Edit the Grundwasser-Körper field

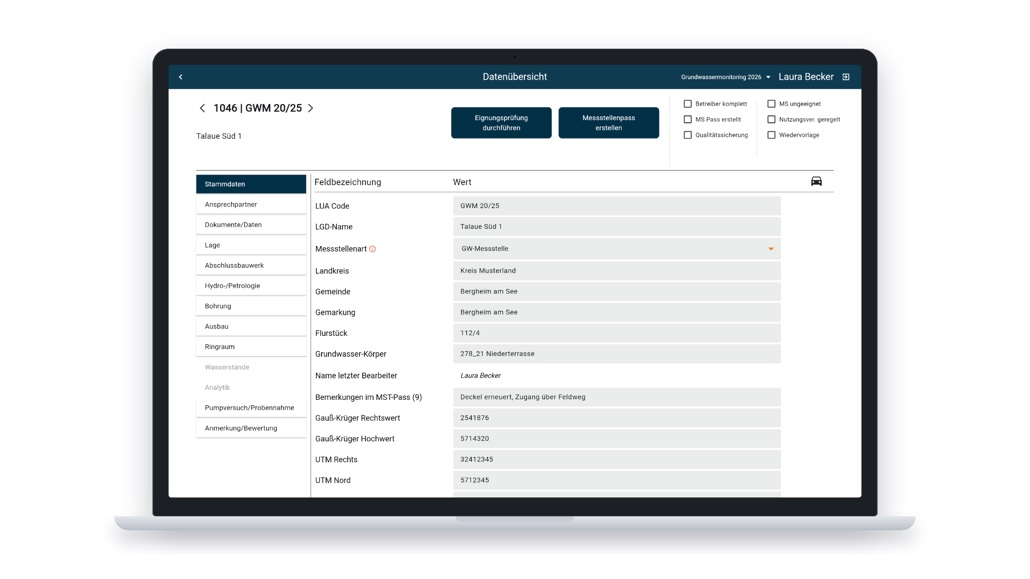coord(617,354)
